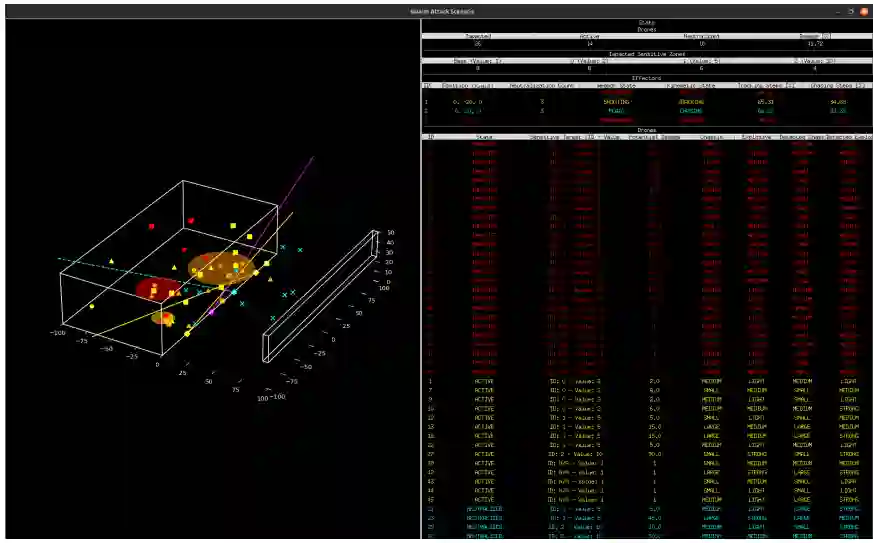
Task: Click the Neutralized column header in stats
Action: click(x=702, y=36)
